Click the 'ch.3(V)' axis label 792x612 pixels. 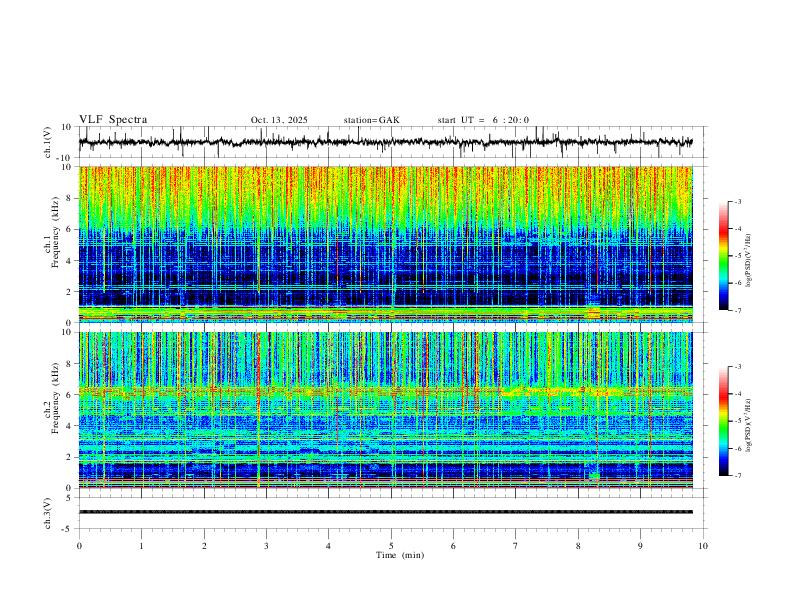[48, 513]
